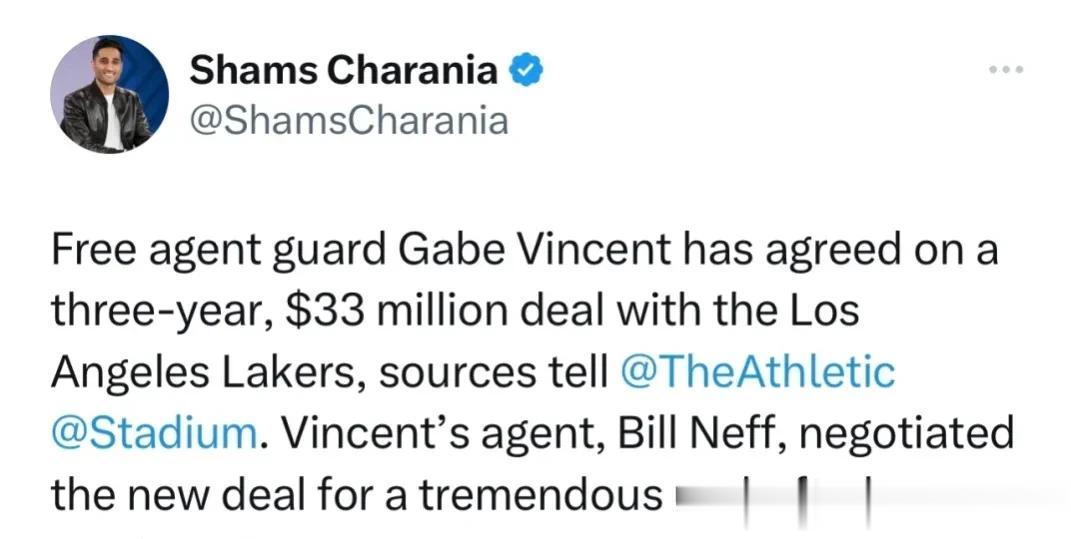
Task: Click the blue verified checkmark badge
Action: pos(526,70)
